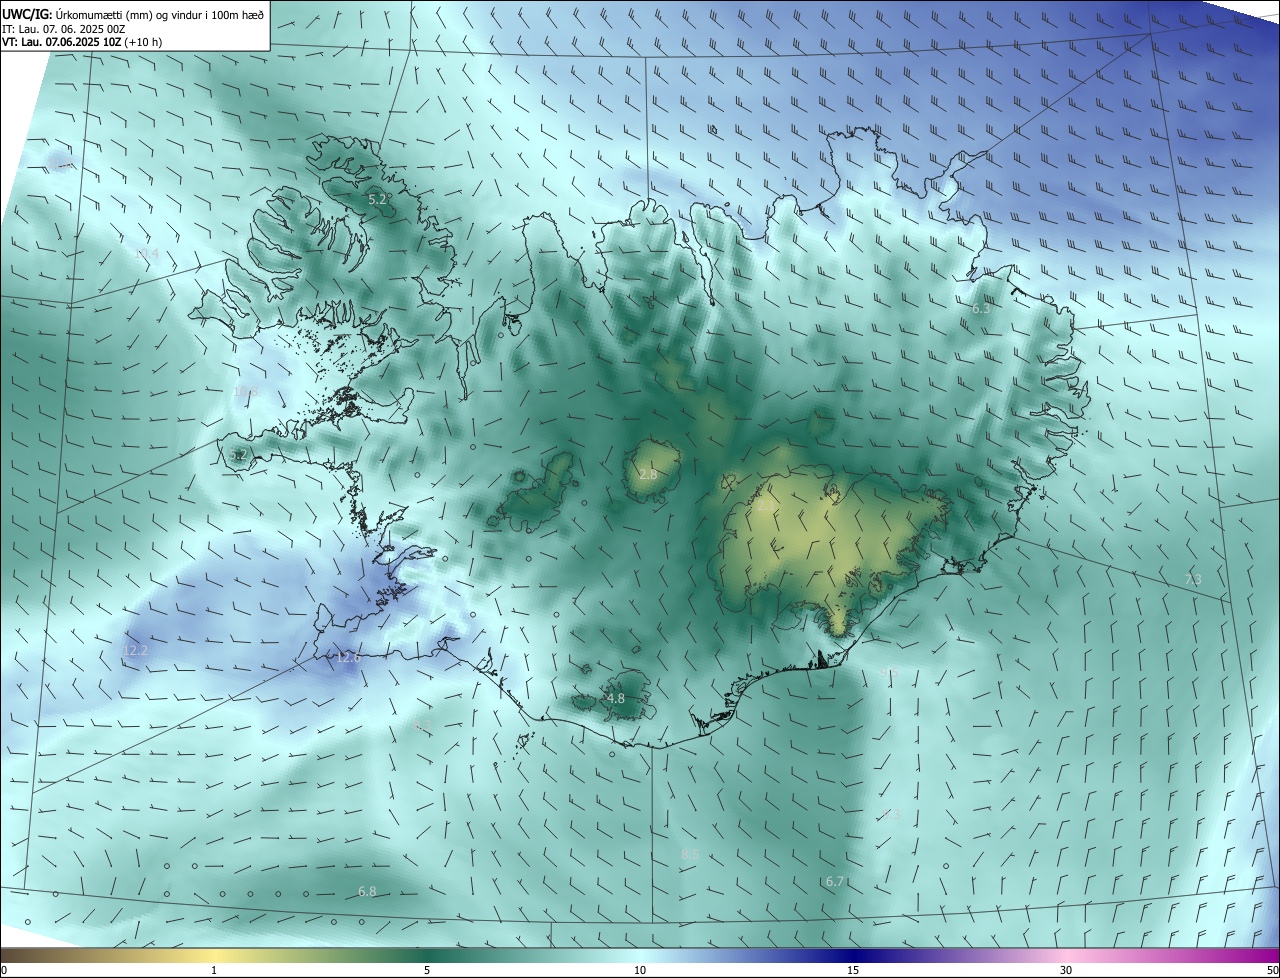Click the "50" end of the color scale
Screen dimensions: 1280x978
click(1272, 970)
